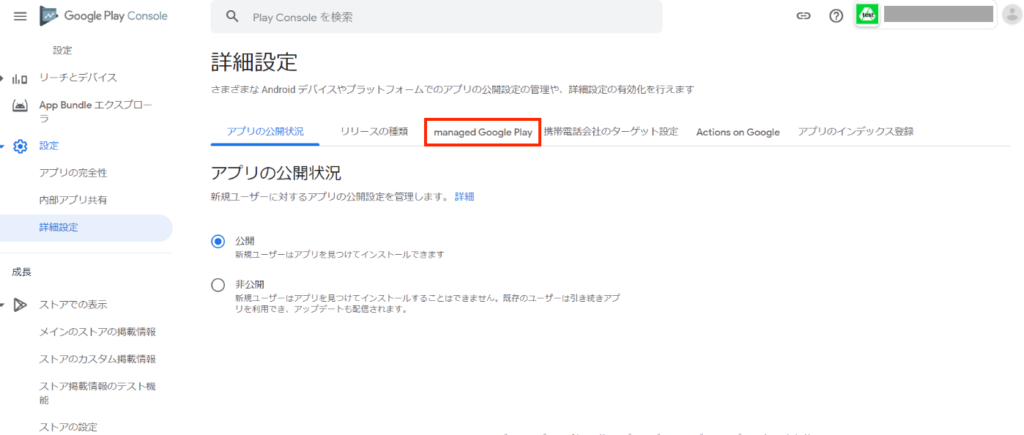
Task: Expand the ストアでの表示 section
Action: 3,305
